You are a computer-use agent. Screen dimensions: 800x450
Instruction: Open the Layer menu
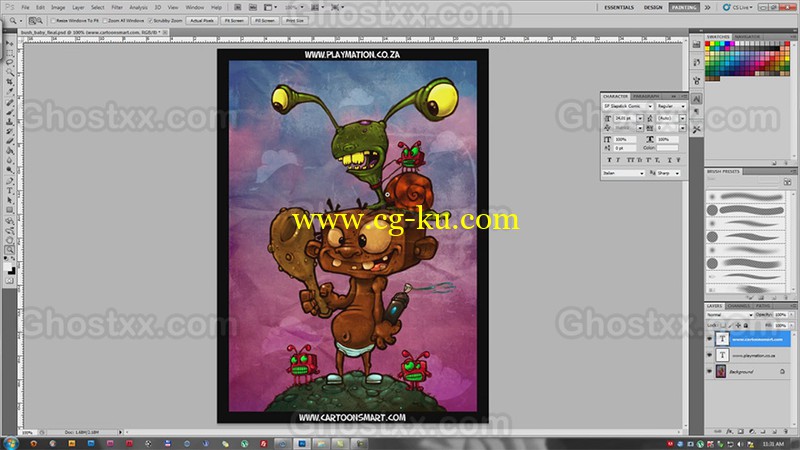(x=78, y=8)
